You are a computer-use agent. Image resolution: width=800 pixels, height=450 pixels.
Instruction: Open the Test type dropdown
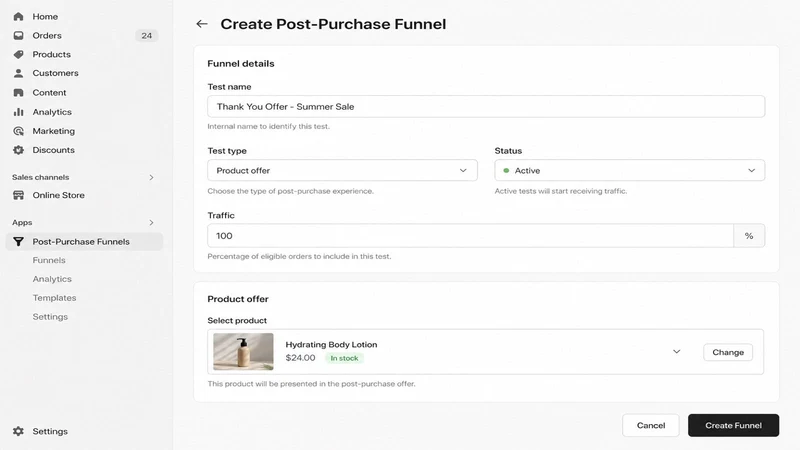pyautogui.click(x=342, y=170)
